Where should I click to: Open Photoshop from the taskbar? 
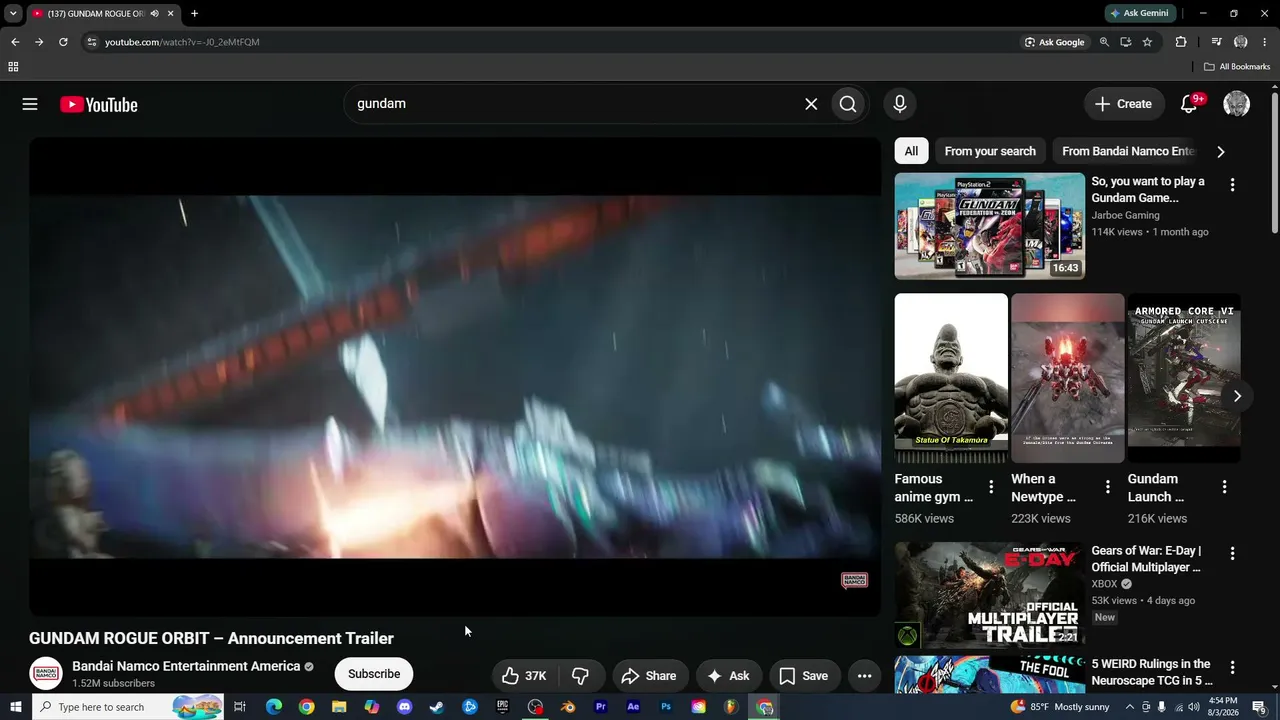666,707
